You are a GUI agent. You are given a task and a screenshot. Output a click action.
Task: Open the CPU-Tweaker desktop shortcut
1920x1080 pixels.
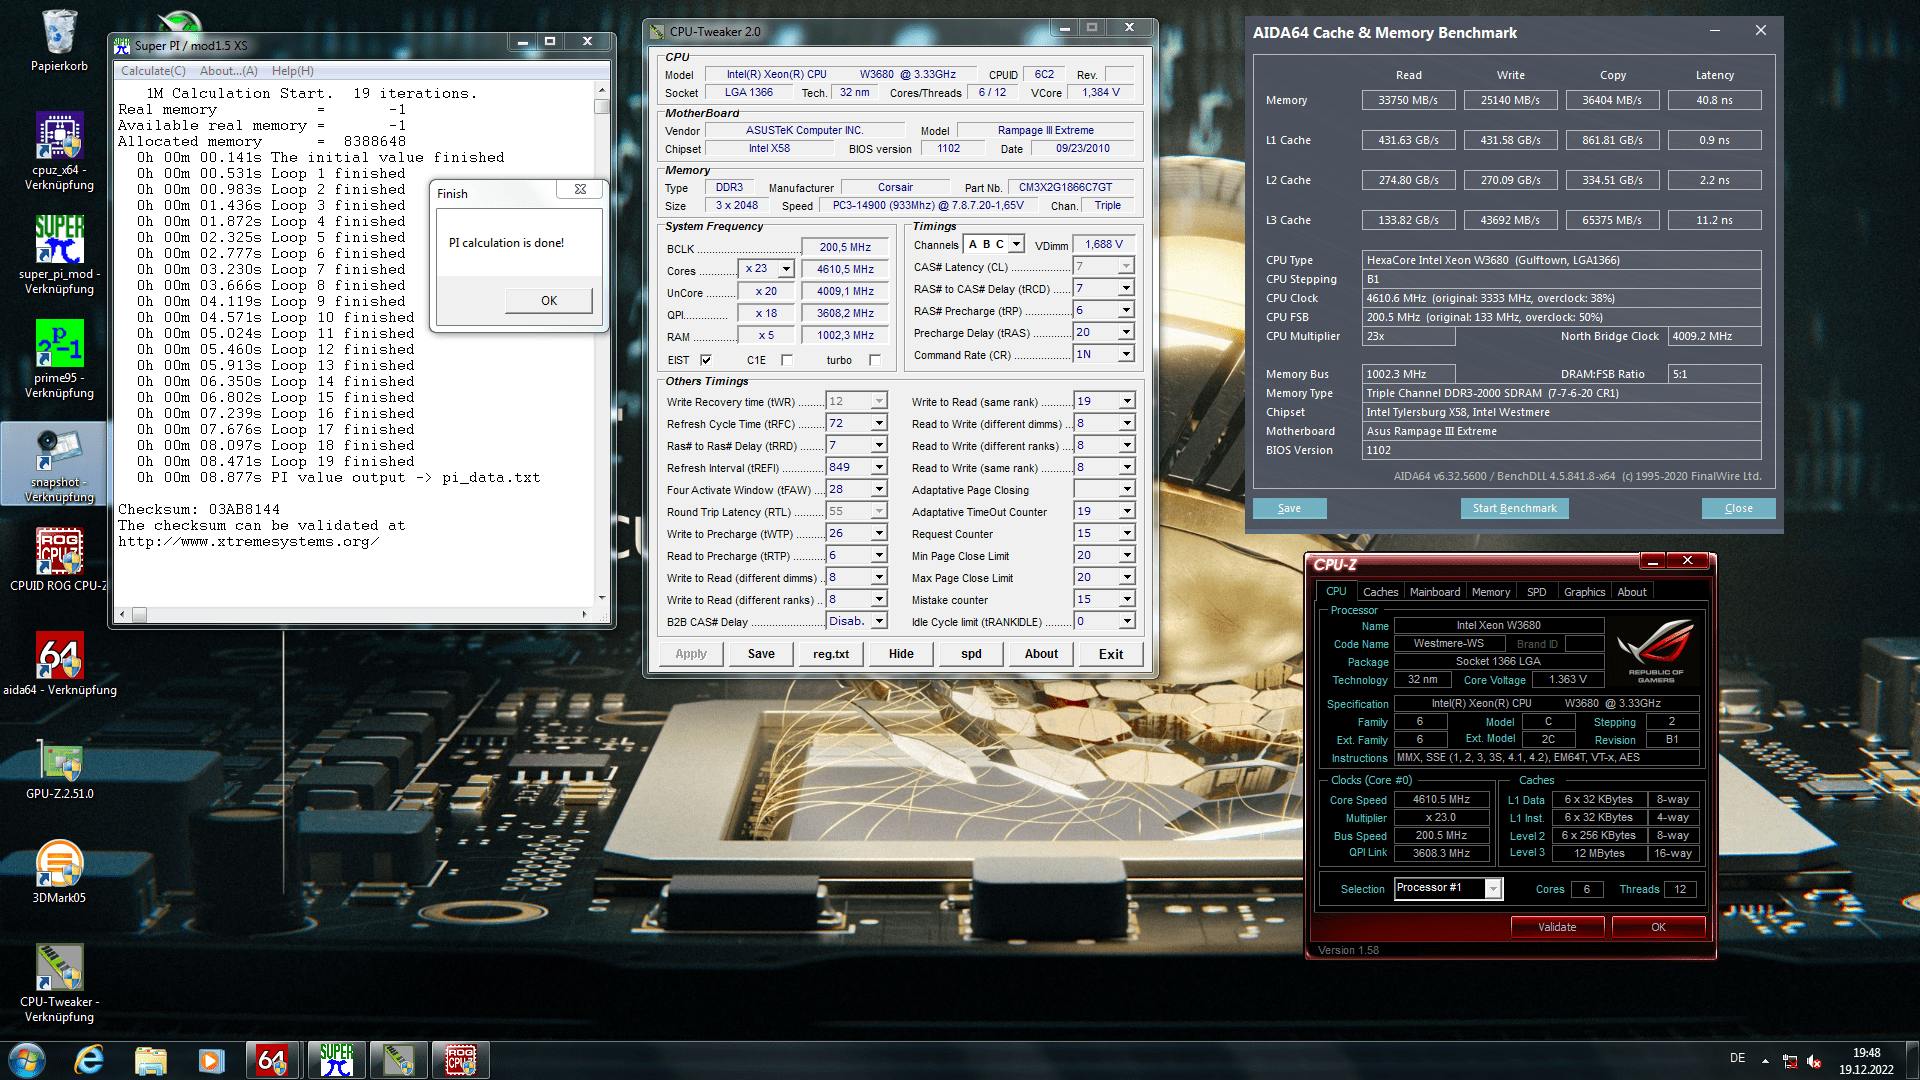[x=59, y=982]
